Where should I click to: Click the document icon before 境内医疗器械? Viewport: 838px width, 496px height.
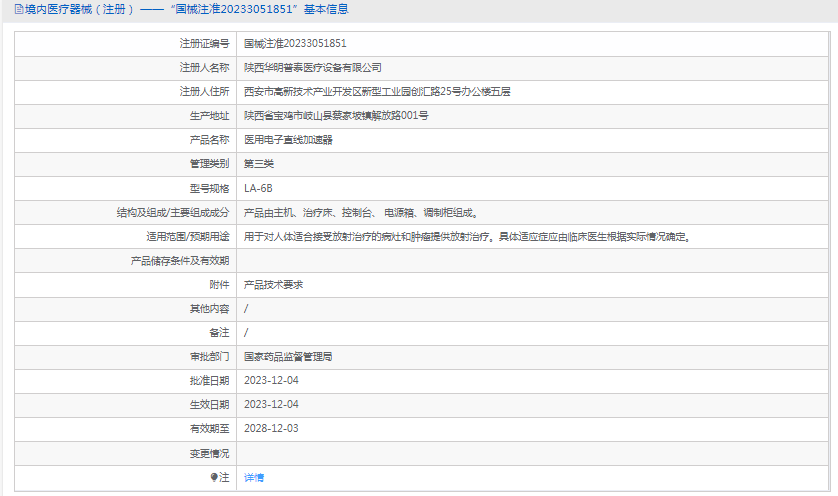[x=19, y=9]
